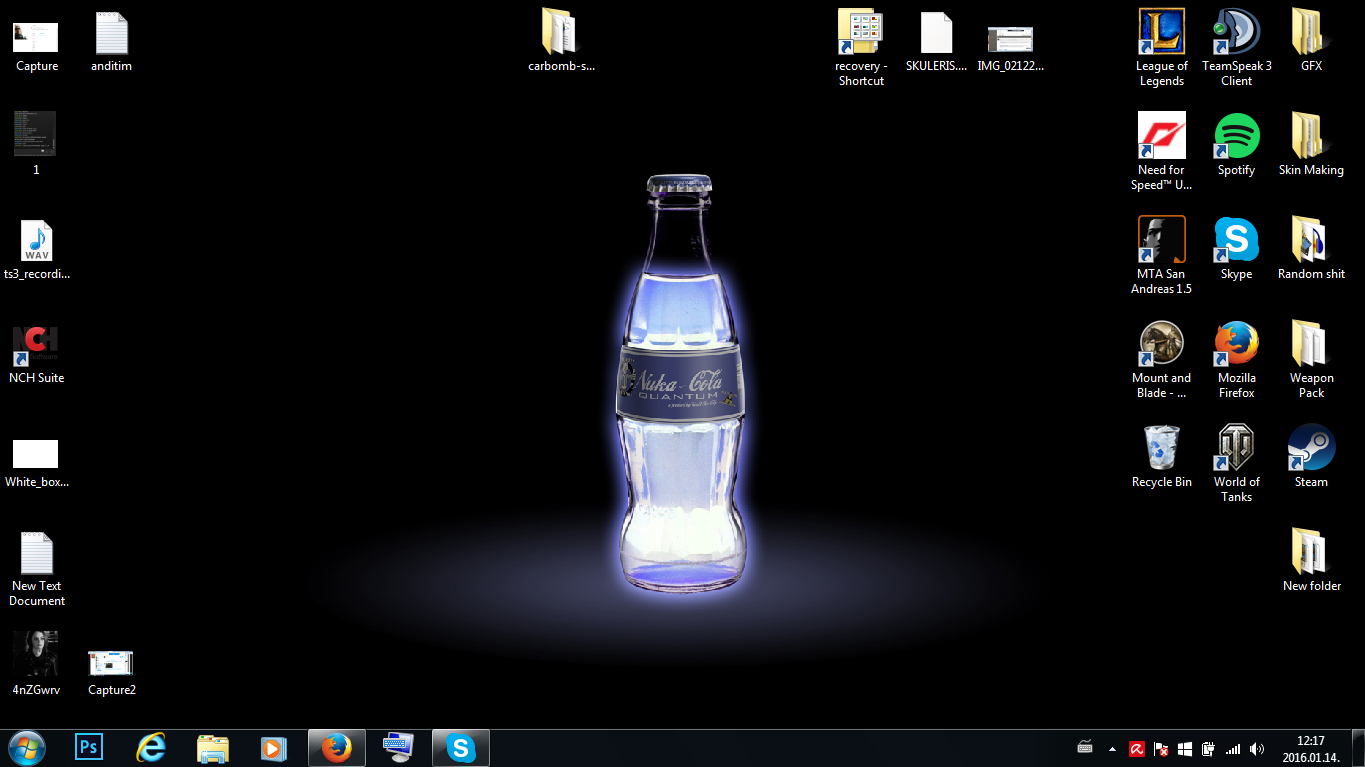Select the New folder icon

[1311, 561]
